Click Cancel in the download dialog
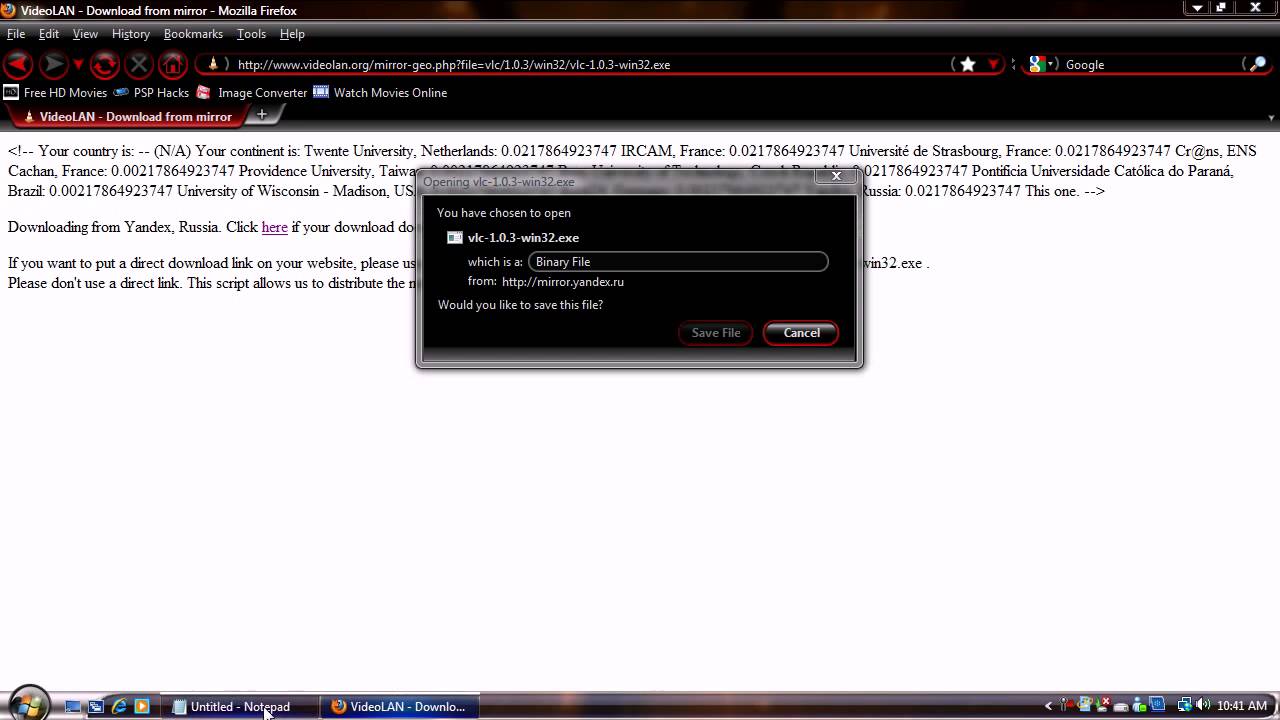 [801, 333]
